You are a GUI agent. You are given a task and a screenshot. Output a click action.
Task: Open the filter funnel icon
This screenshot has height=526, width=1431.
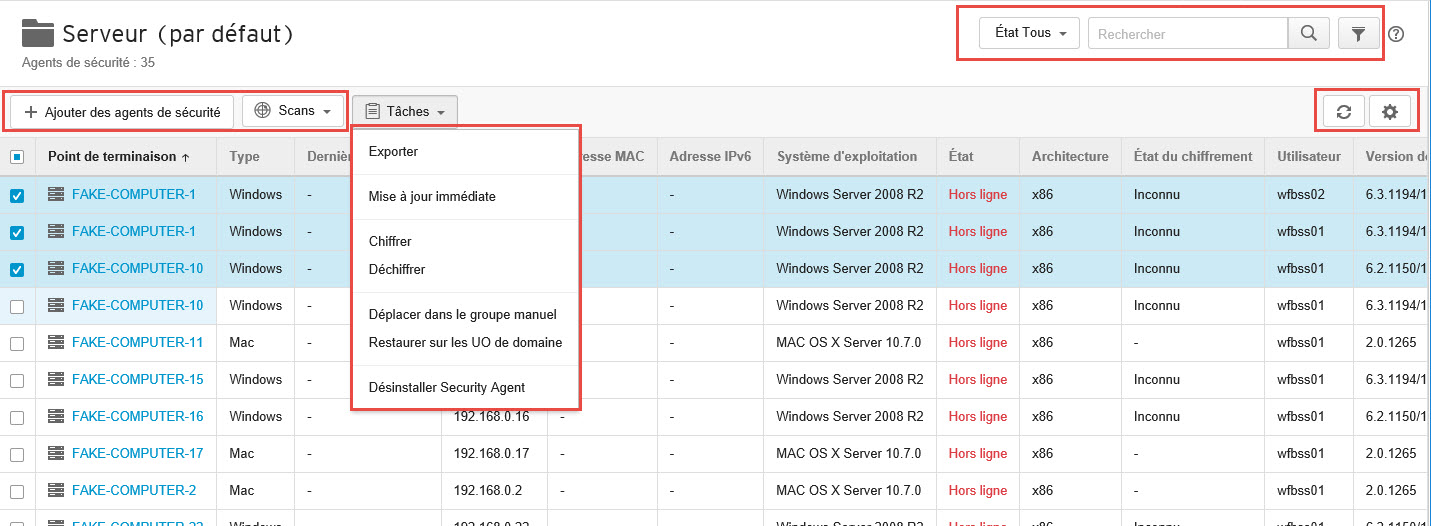[1358, 34]
